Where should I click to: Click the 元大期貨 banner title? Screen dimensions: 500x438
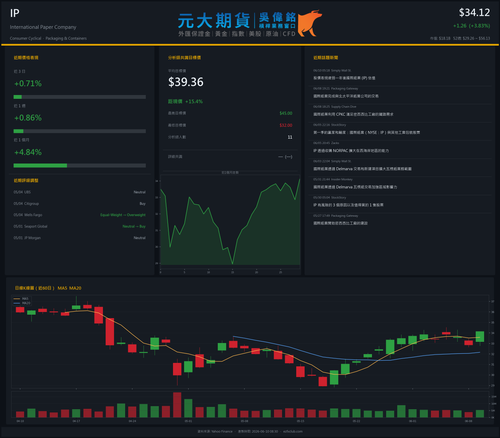214,21
